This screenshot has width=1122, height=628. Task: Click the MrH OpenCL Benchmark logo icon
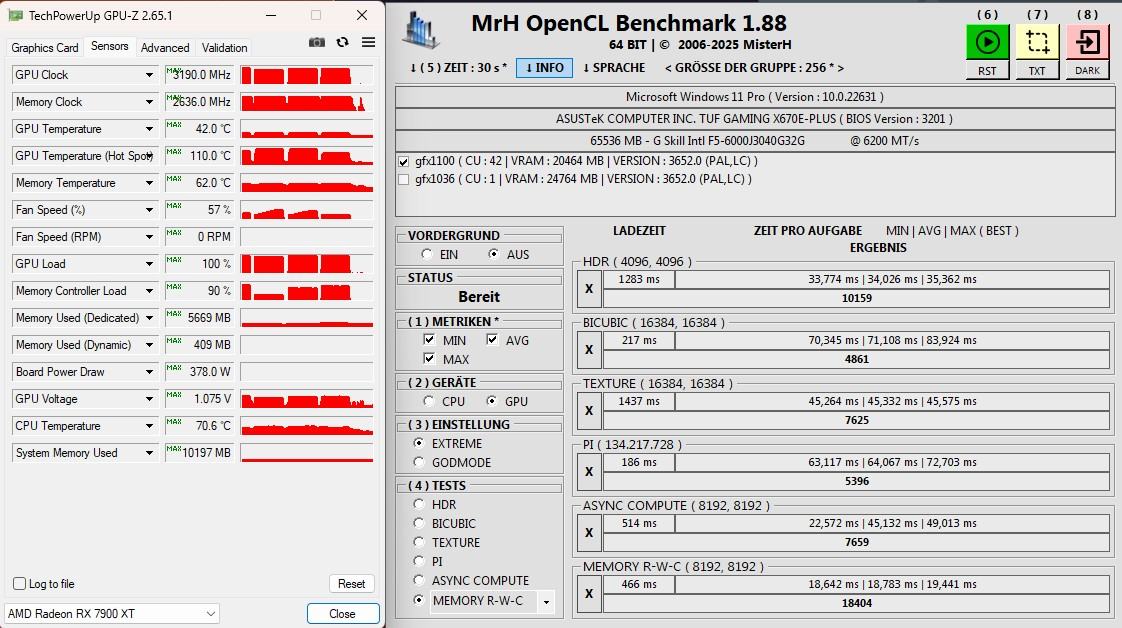pyautogui.click(x=421, y=31)
